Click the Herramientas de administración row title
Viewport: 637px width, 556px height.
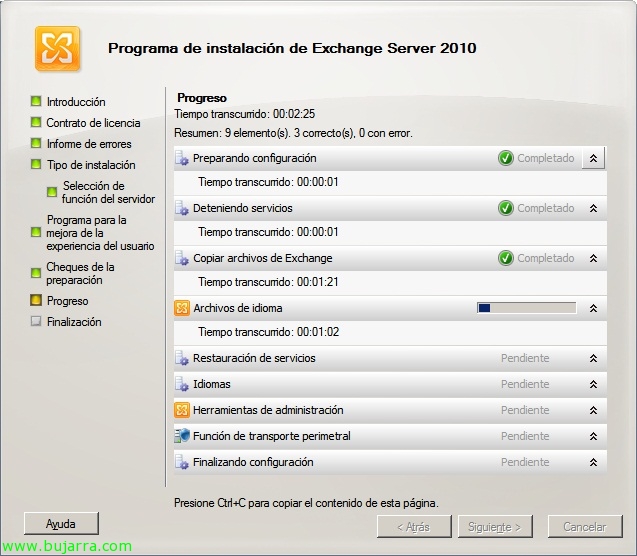268,410
